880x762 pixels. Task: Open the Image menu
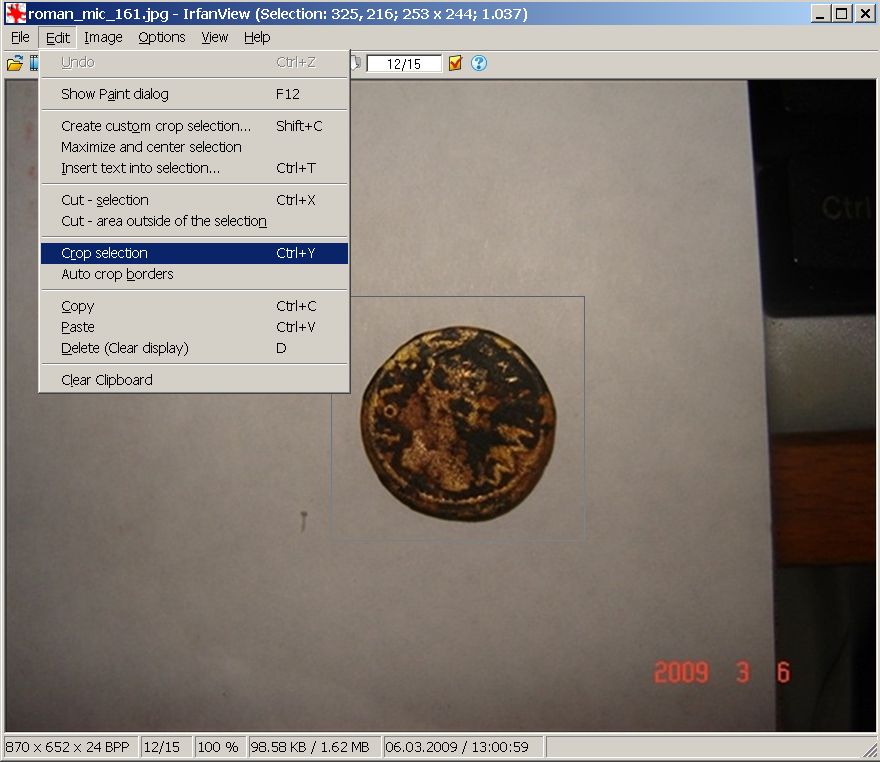click(x=103, y=37)
